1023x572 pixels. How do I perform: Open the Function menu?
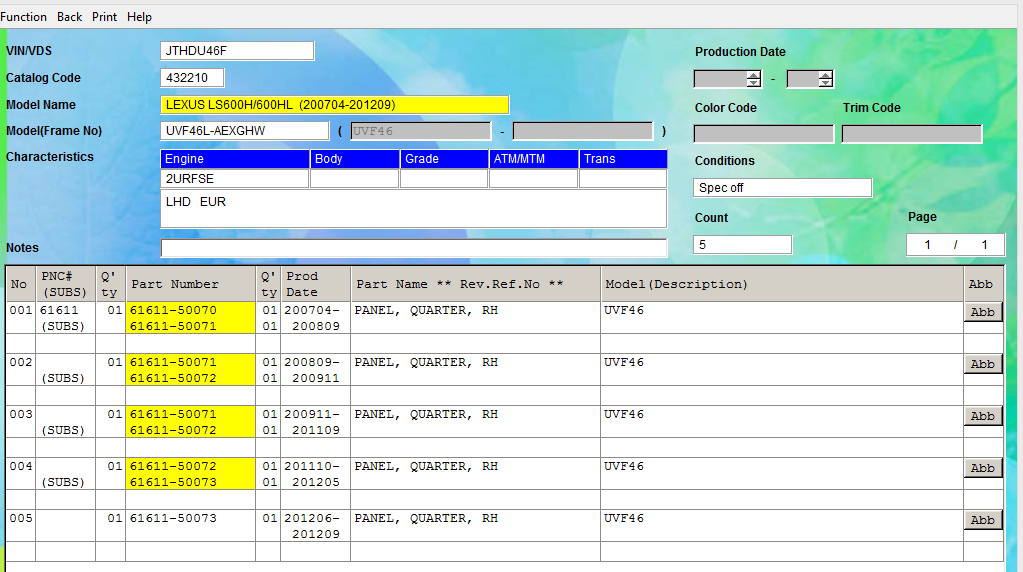[x=23, y=17]
